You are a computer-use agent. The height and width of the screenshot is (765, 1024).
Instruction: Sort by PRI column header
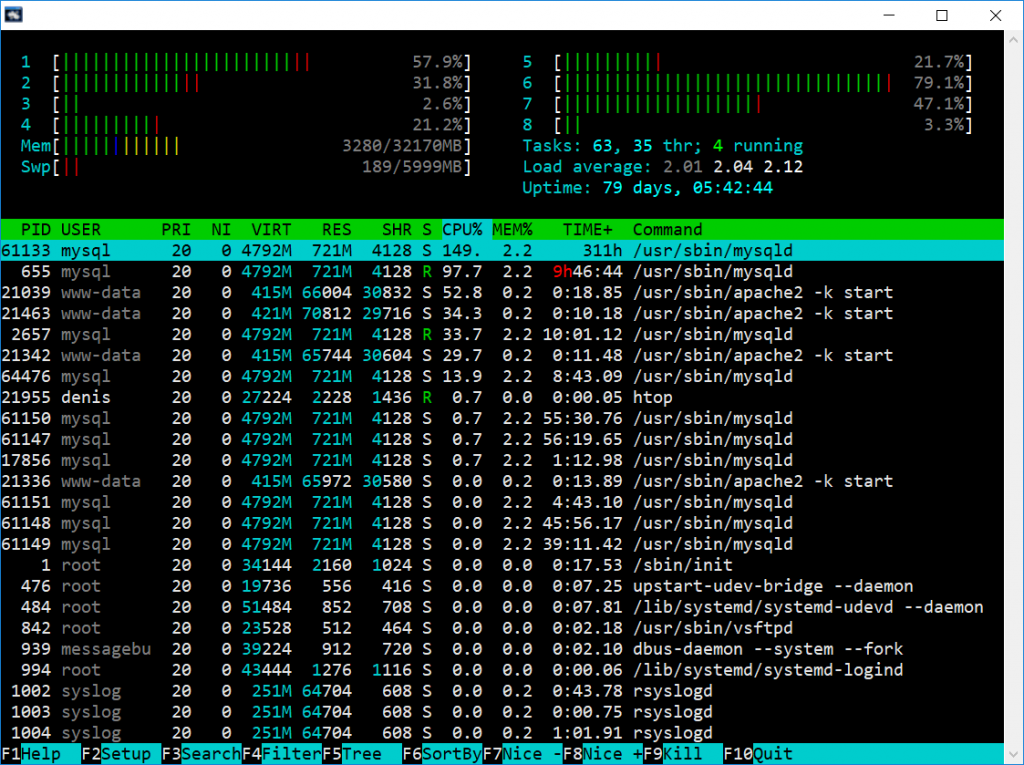(x=176, y=230)
